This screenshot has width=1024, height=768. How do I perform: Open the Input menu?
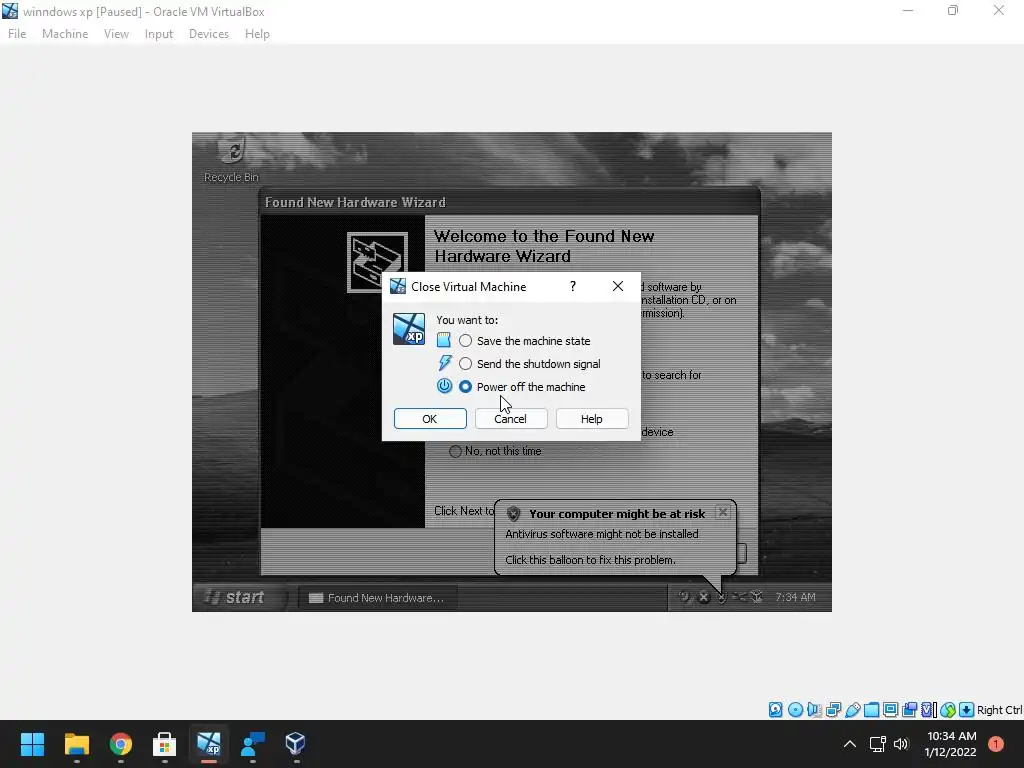(159, 34)
